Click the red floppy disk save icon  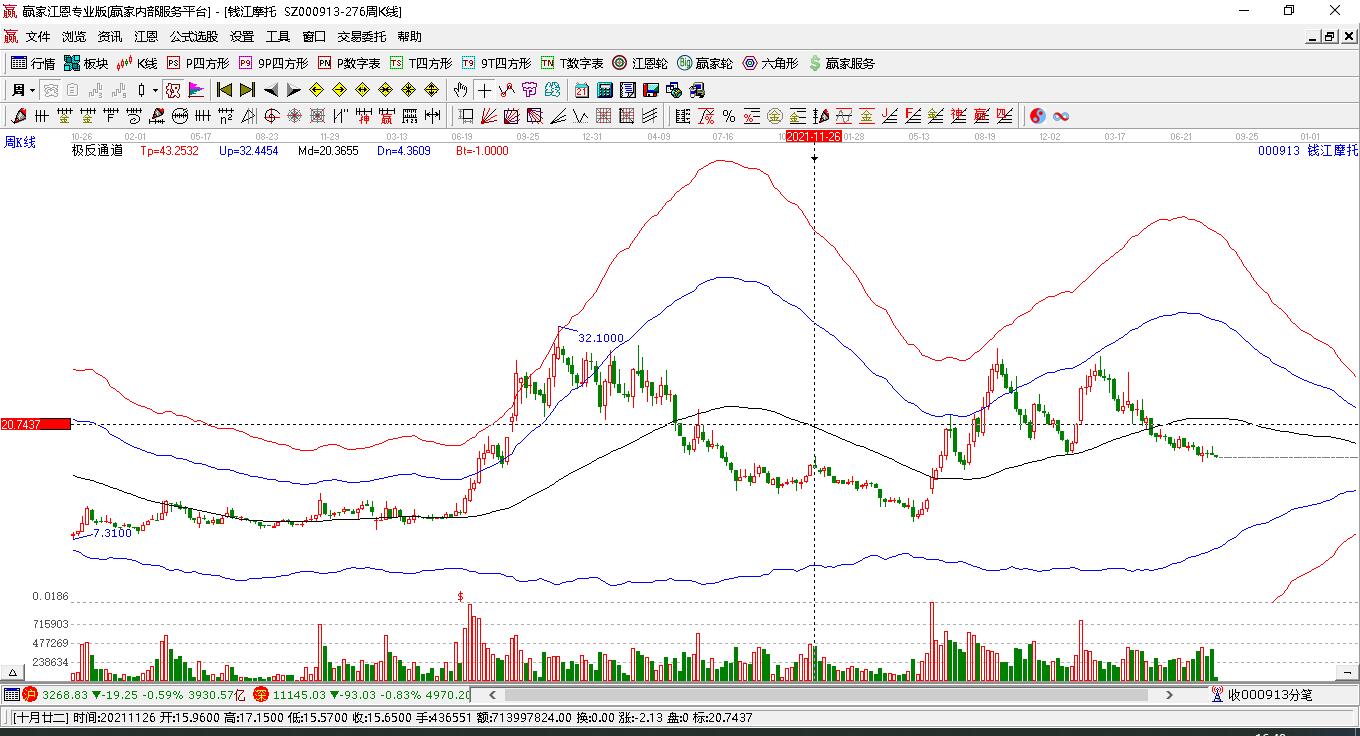[651, 90]
